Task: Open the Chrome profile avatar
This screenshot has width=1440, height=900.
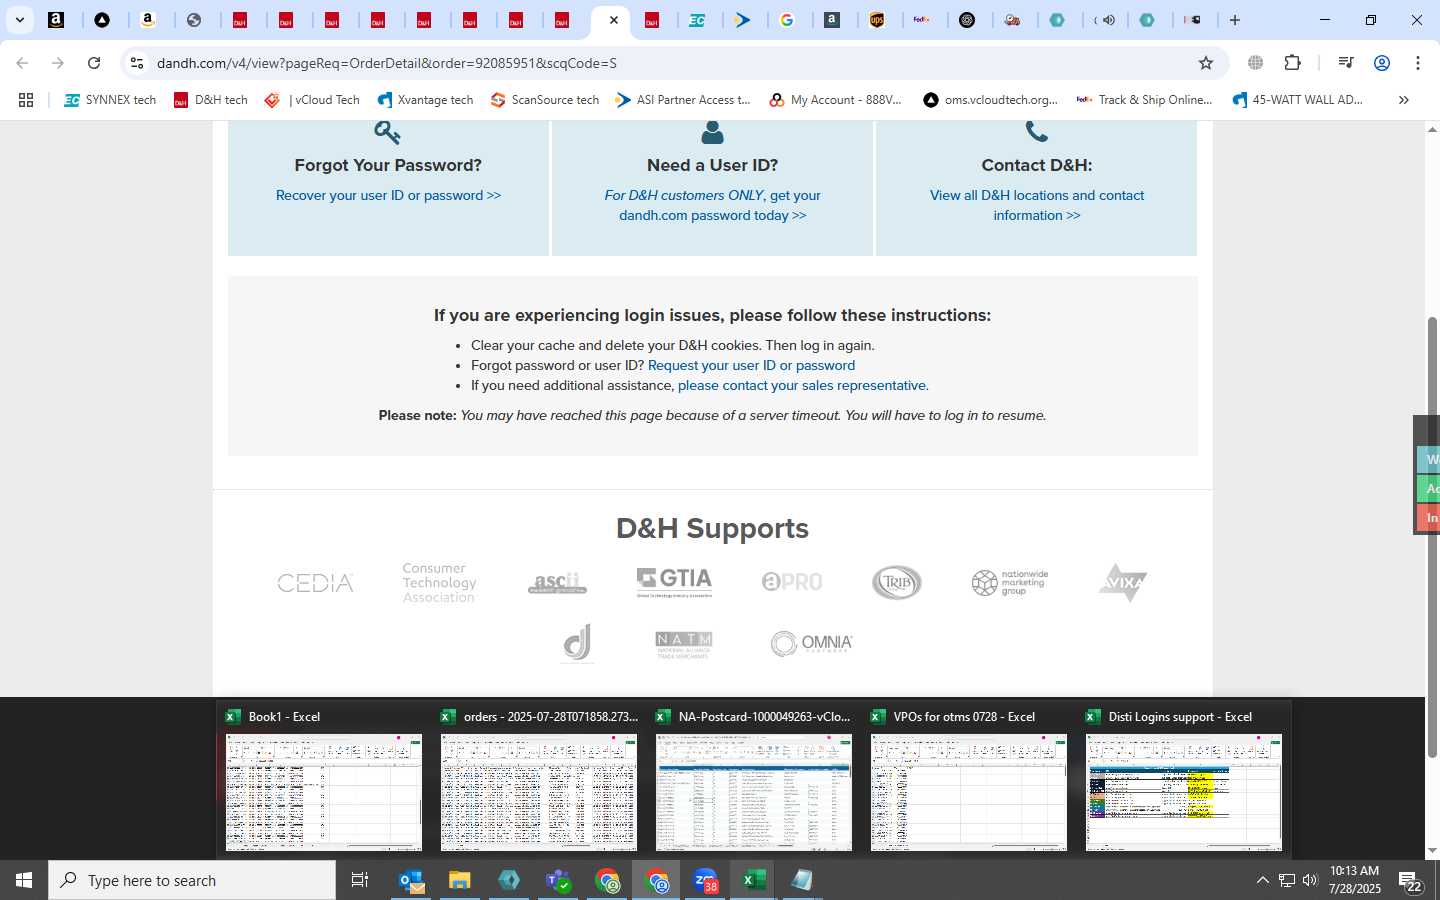Action: (1382, 63)
